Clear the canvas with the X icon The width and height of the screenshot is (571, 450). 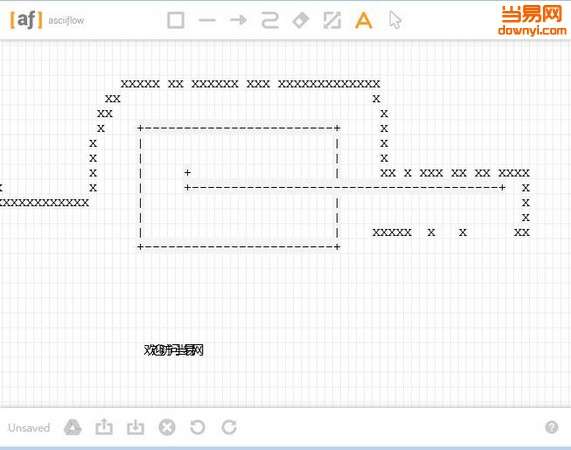[x=167, y=427]
